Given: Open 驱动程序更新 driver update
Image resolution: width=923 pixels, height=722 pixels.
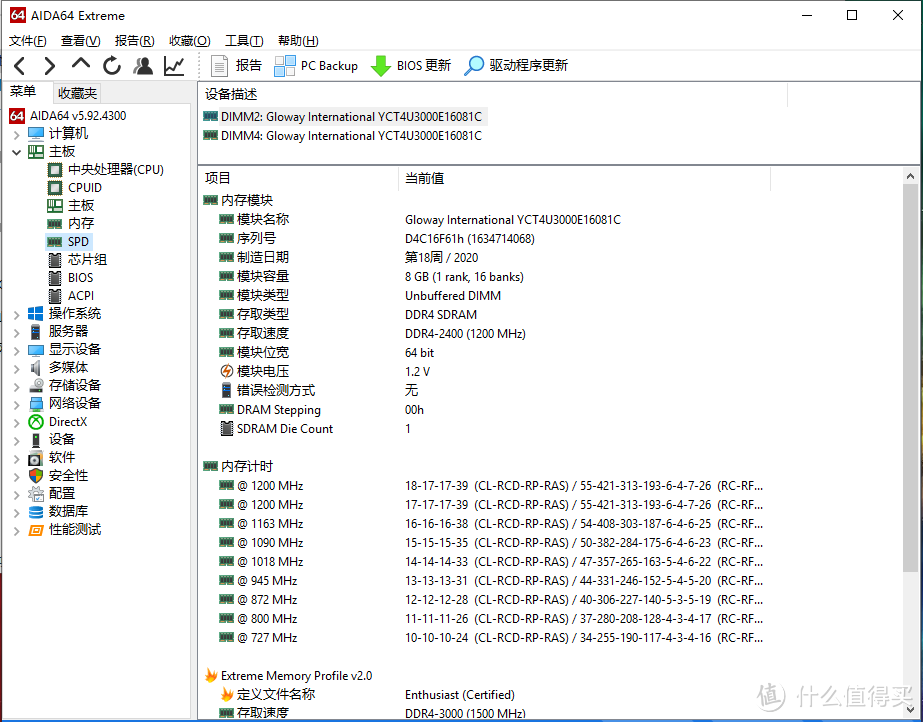Looking at the screenshot, I should click(516, 65).
